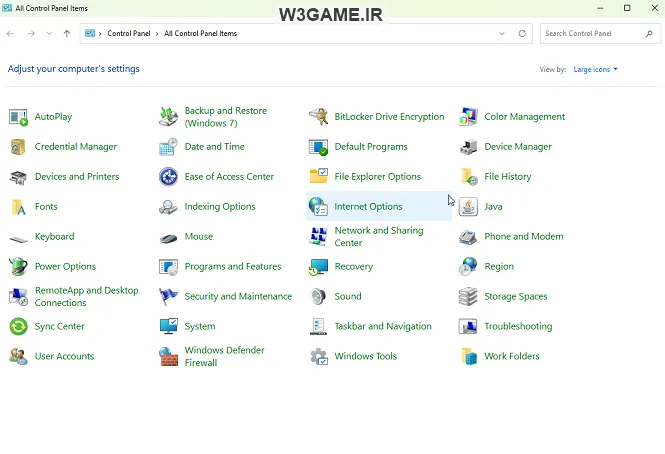Open the User Accounts link
The height and width of the screenshot is (454, 665).
tap(64, 356)
